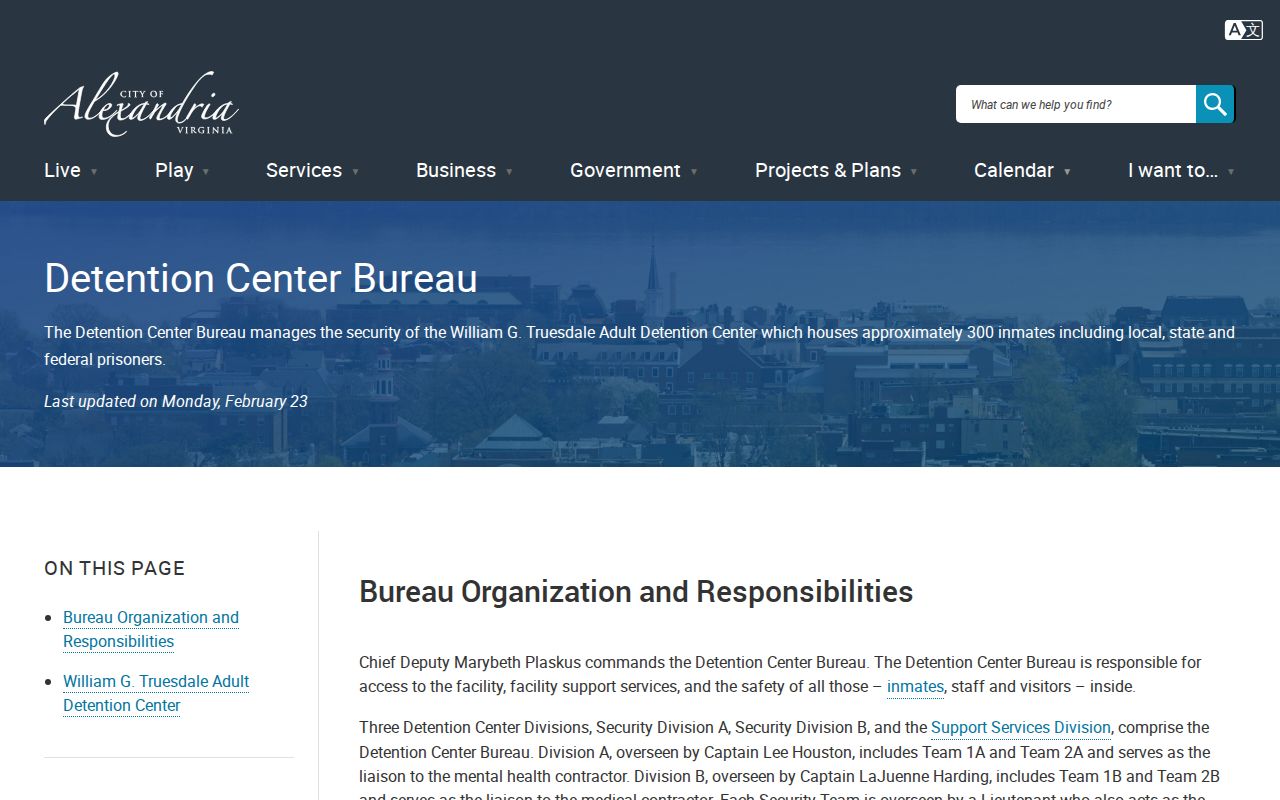Click the City of Alexandria logo
The image size is (1280, 800).
(141, 104)
